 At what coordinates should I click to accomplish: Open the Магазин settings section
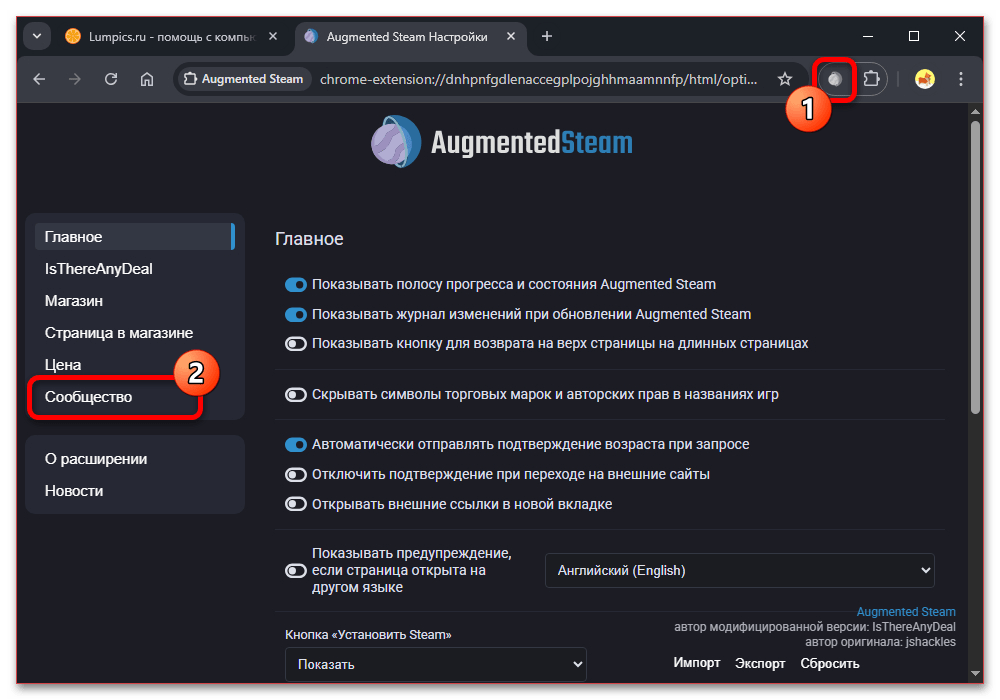click(x=135, y=301)
